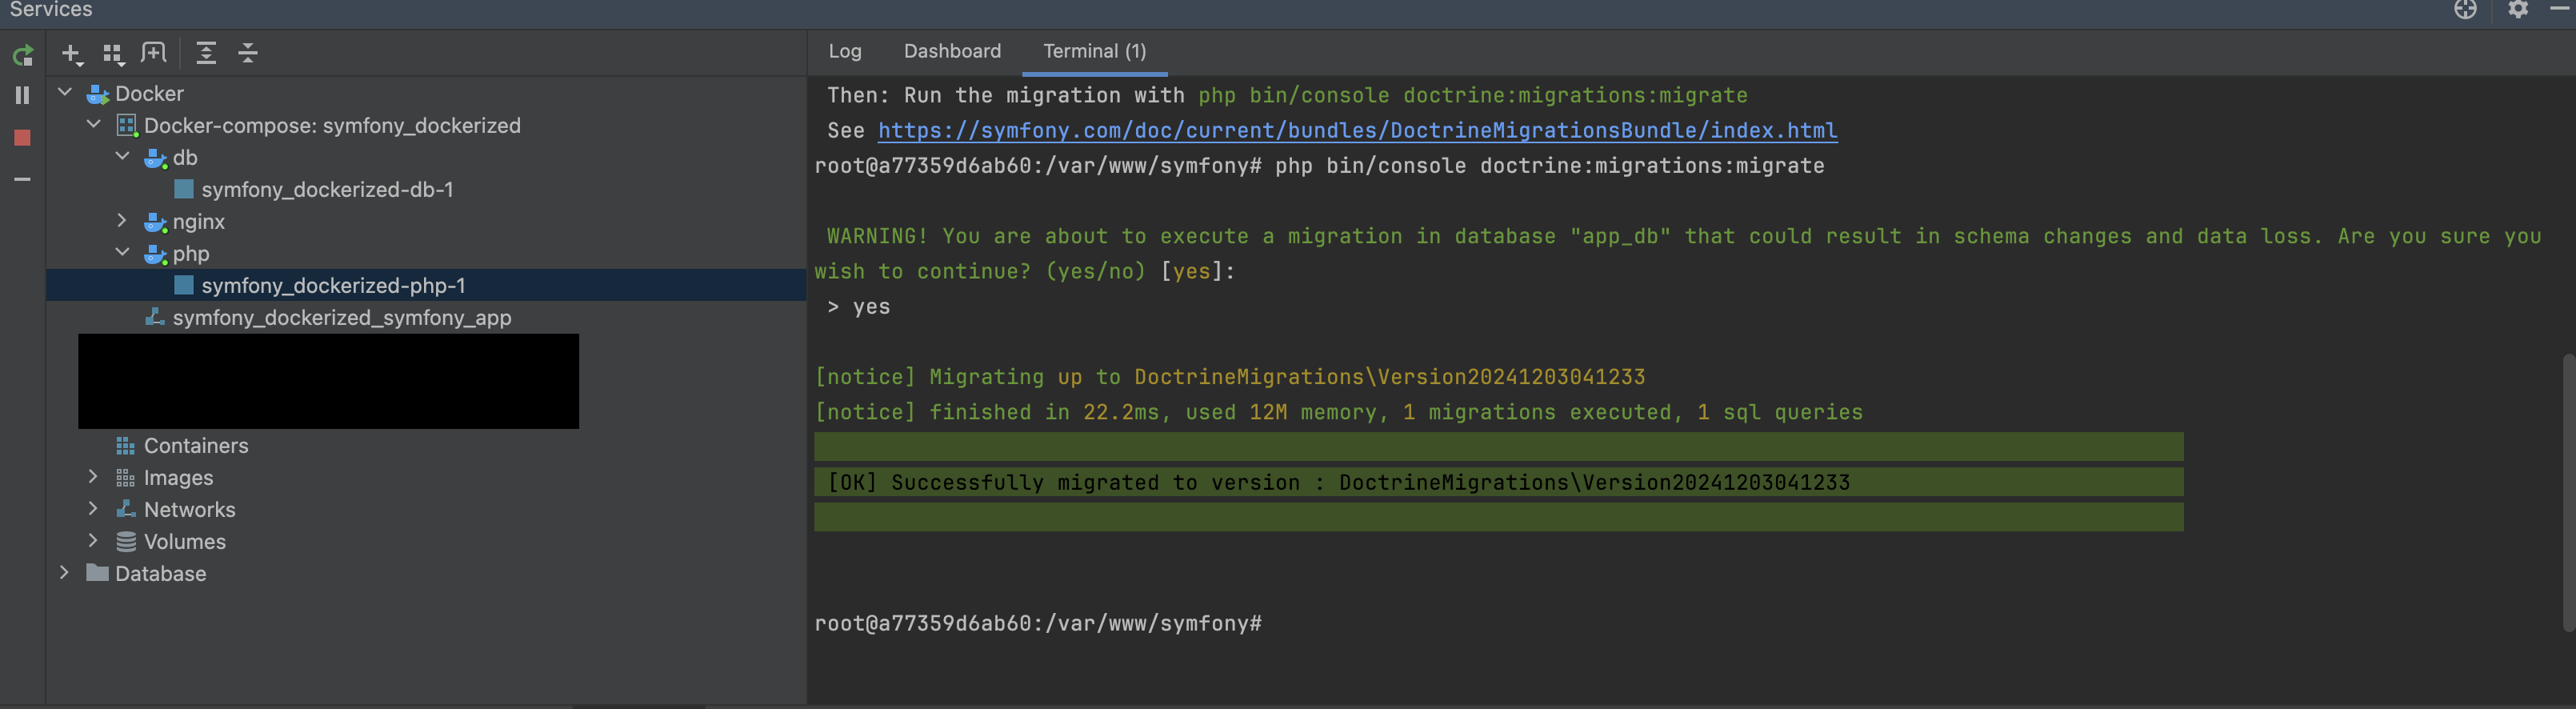Click the Images icon
The image size is (2576, 709).
[125, 477]
